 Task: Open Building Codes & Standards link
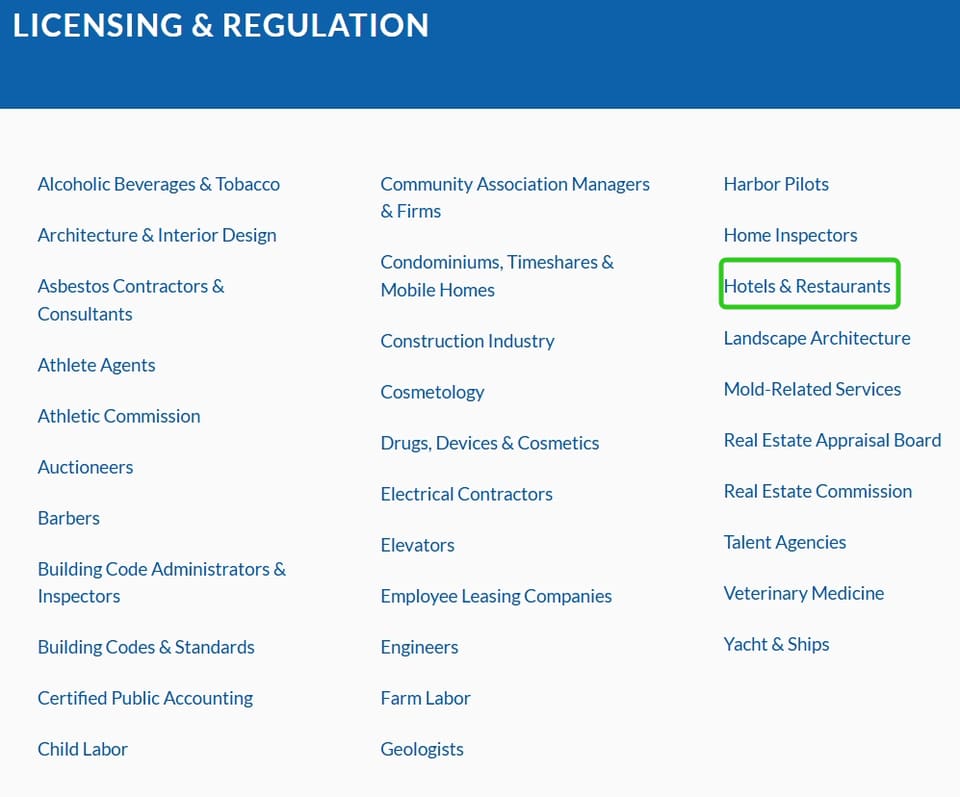pyautogui.click(x=146, y=647)
